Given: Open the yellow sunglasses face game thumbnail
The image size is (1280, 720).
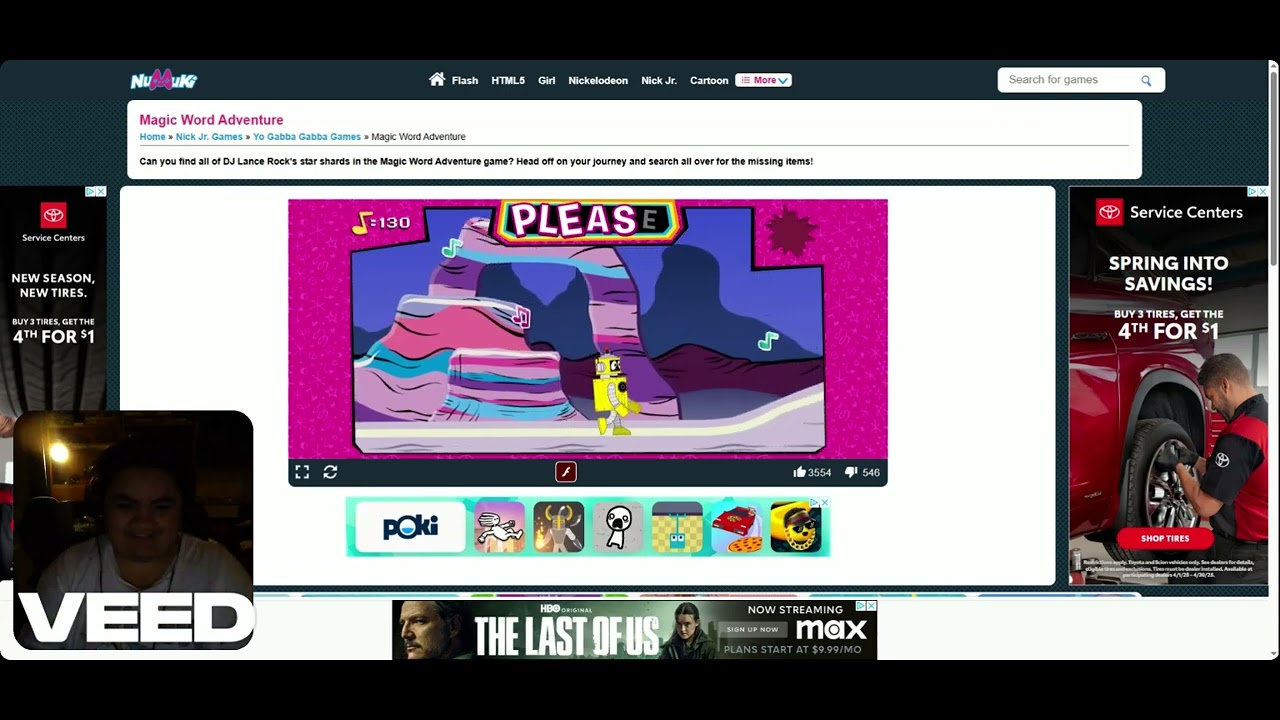Looking at the screenshot, I should pos(796,527).
